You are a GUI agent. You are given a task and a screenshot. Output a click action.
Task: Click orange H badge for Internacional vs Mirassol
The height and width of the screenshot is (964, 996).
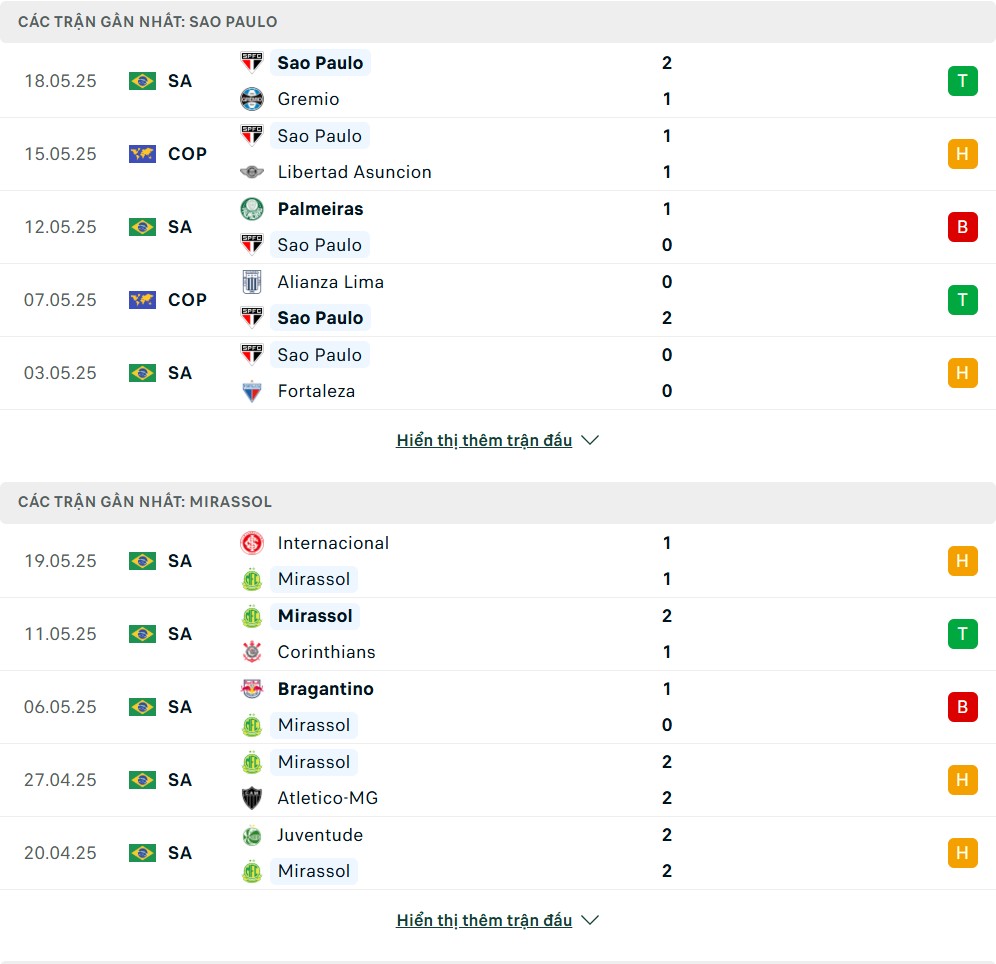click(962, 561)
